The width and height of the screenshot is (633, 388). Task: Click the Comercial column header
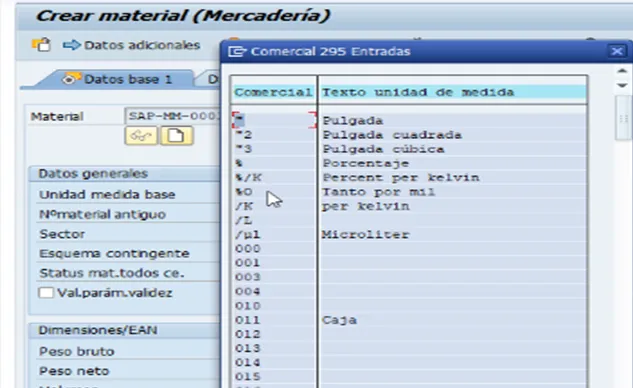click(x=273, y=92)
